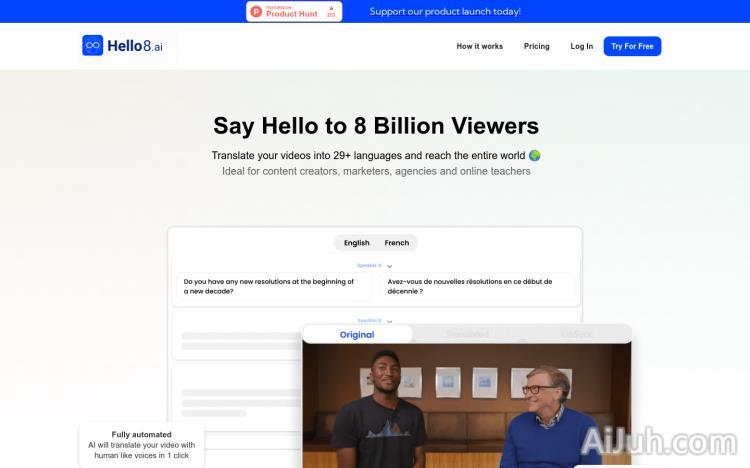Image resolution: width=750 pixels, height=468 pixels.
Task: Click the English transcript text box
Action: [x=274, y=287]
